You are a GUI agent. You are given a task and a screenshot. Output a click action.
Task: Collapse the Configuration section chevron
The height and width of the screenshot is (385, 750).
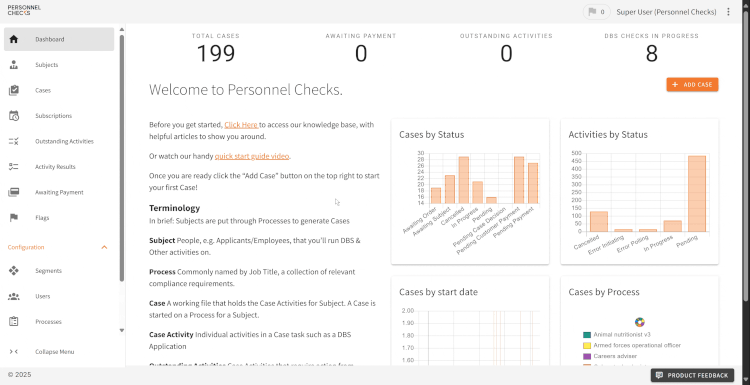coord(104,247)
